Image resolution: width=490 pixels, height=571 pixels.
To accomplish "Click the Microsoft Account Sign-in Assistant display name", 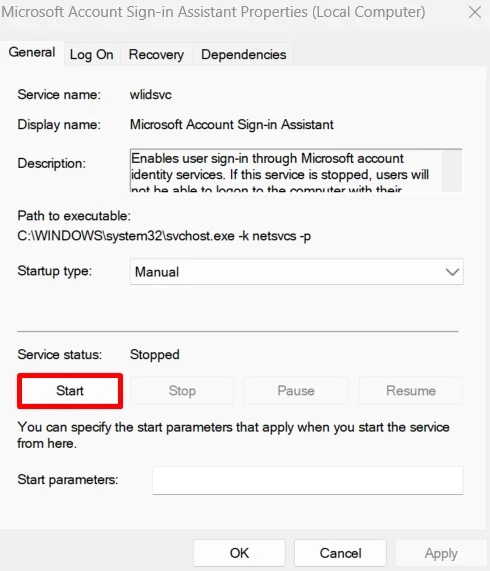I will tap(232, 125).
